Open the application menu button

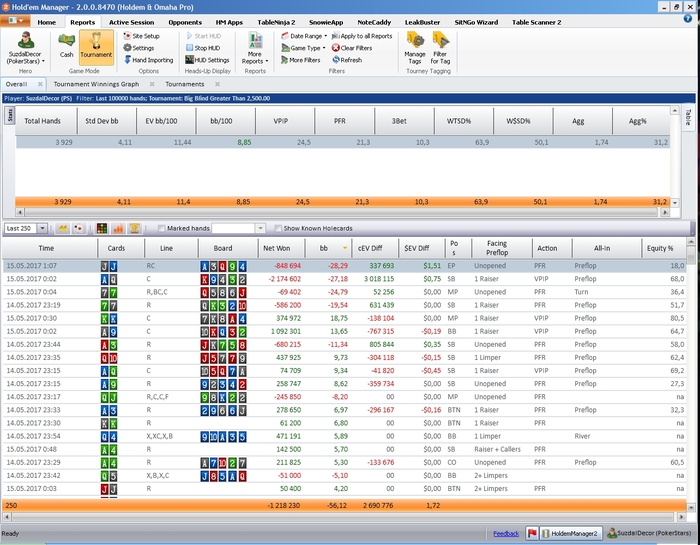coord(15,21)
